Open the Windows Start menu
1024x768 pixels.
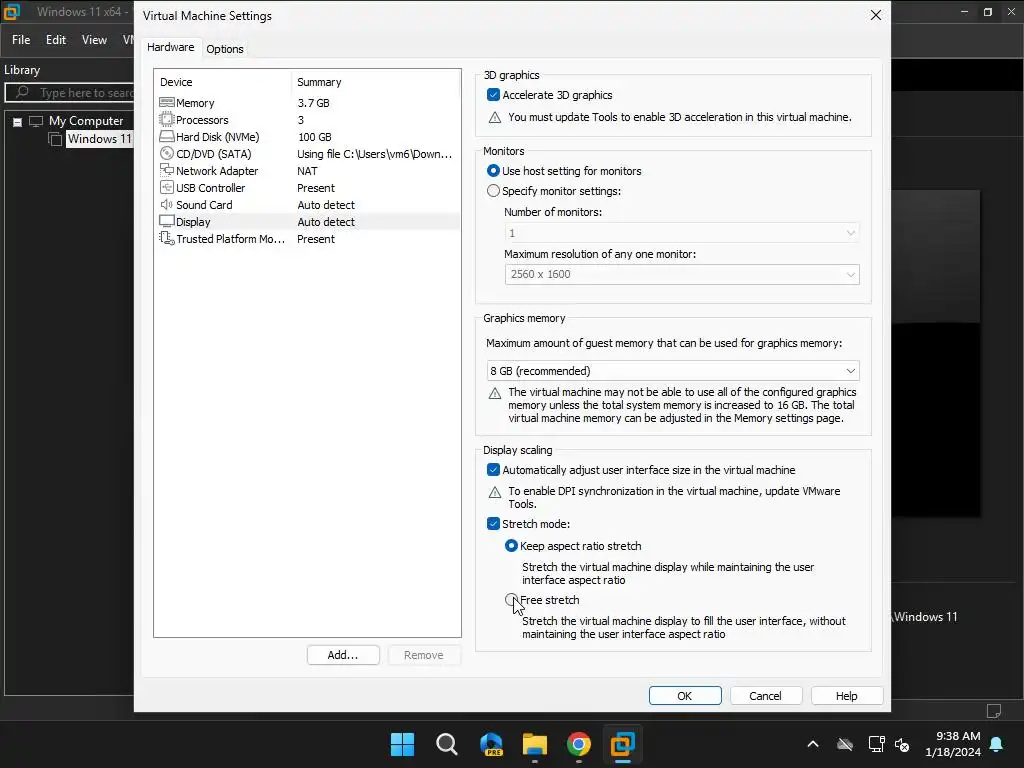[402, 744]
